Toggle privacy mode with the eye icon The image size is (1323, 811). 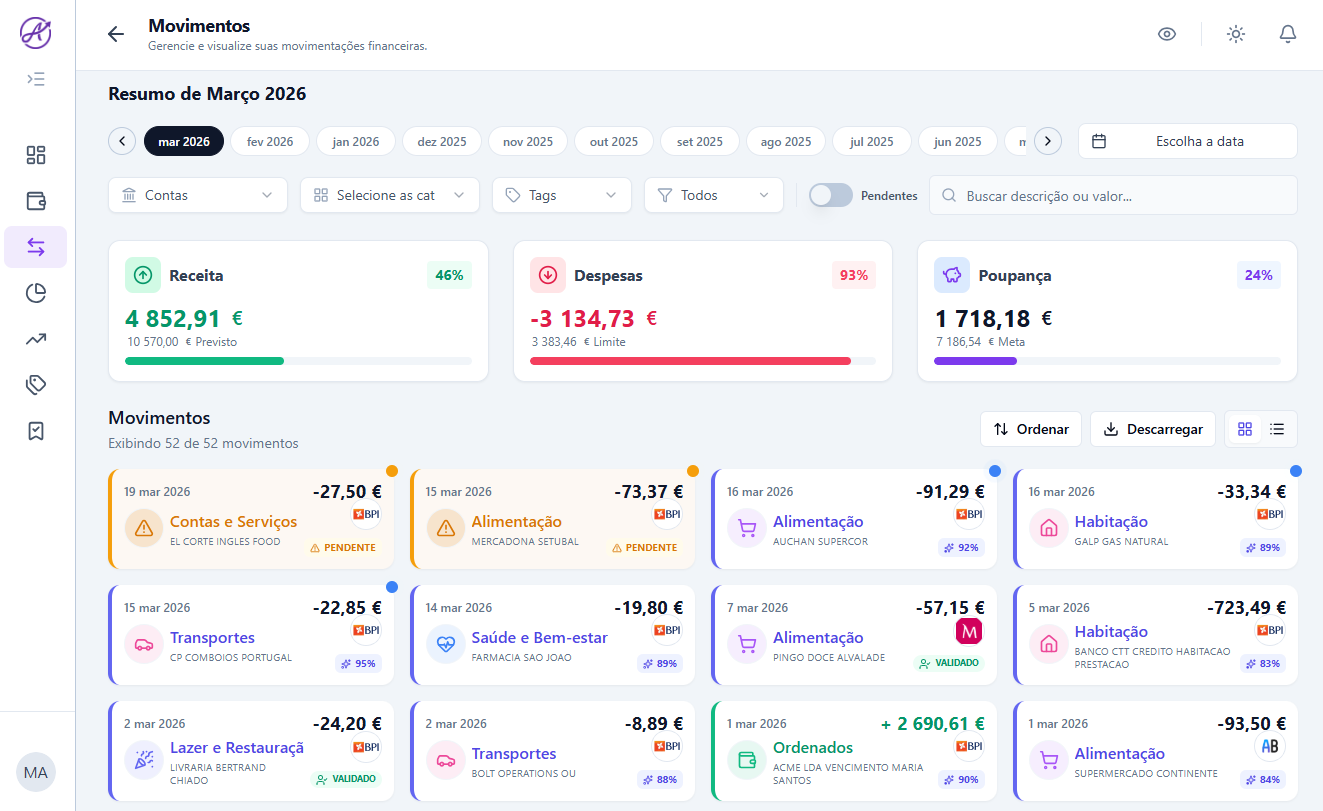pos(1167,33)
